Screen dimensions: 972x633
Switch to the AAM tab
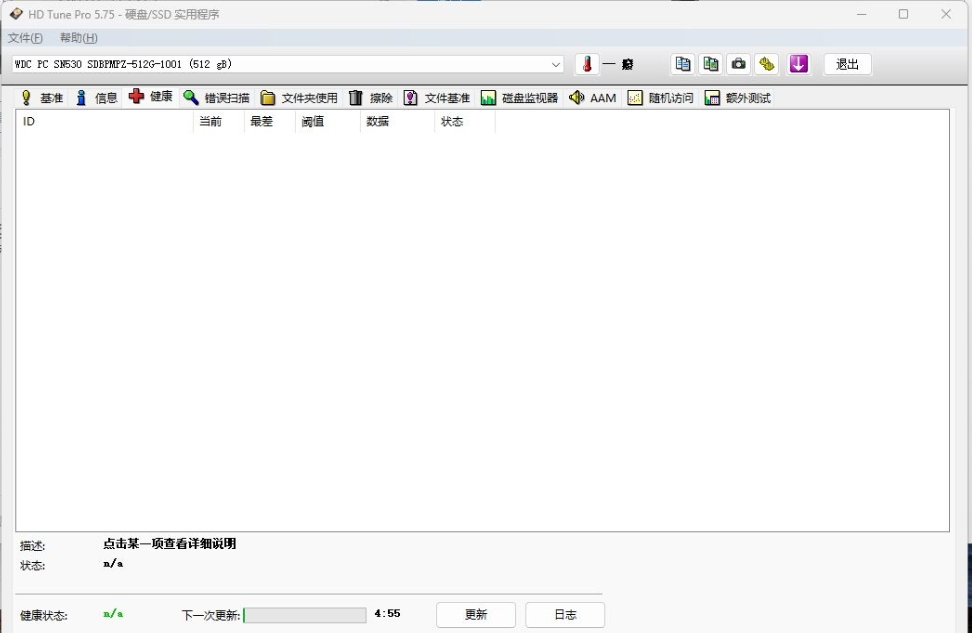pos(593,98)
